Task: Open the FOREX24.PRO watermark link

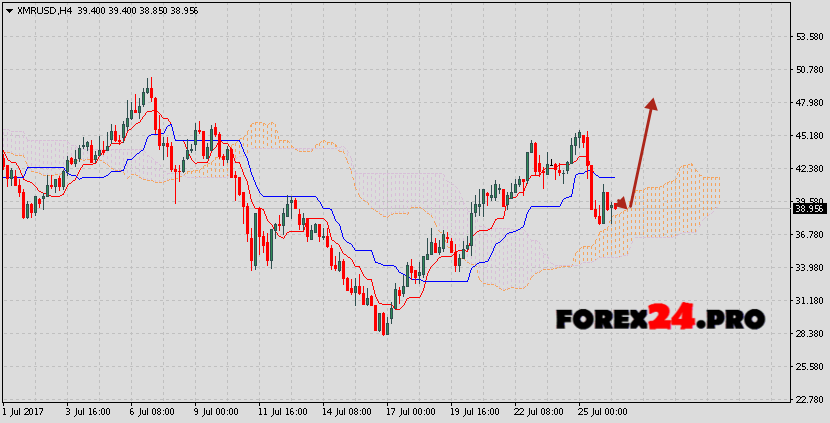Action: 660,318
